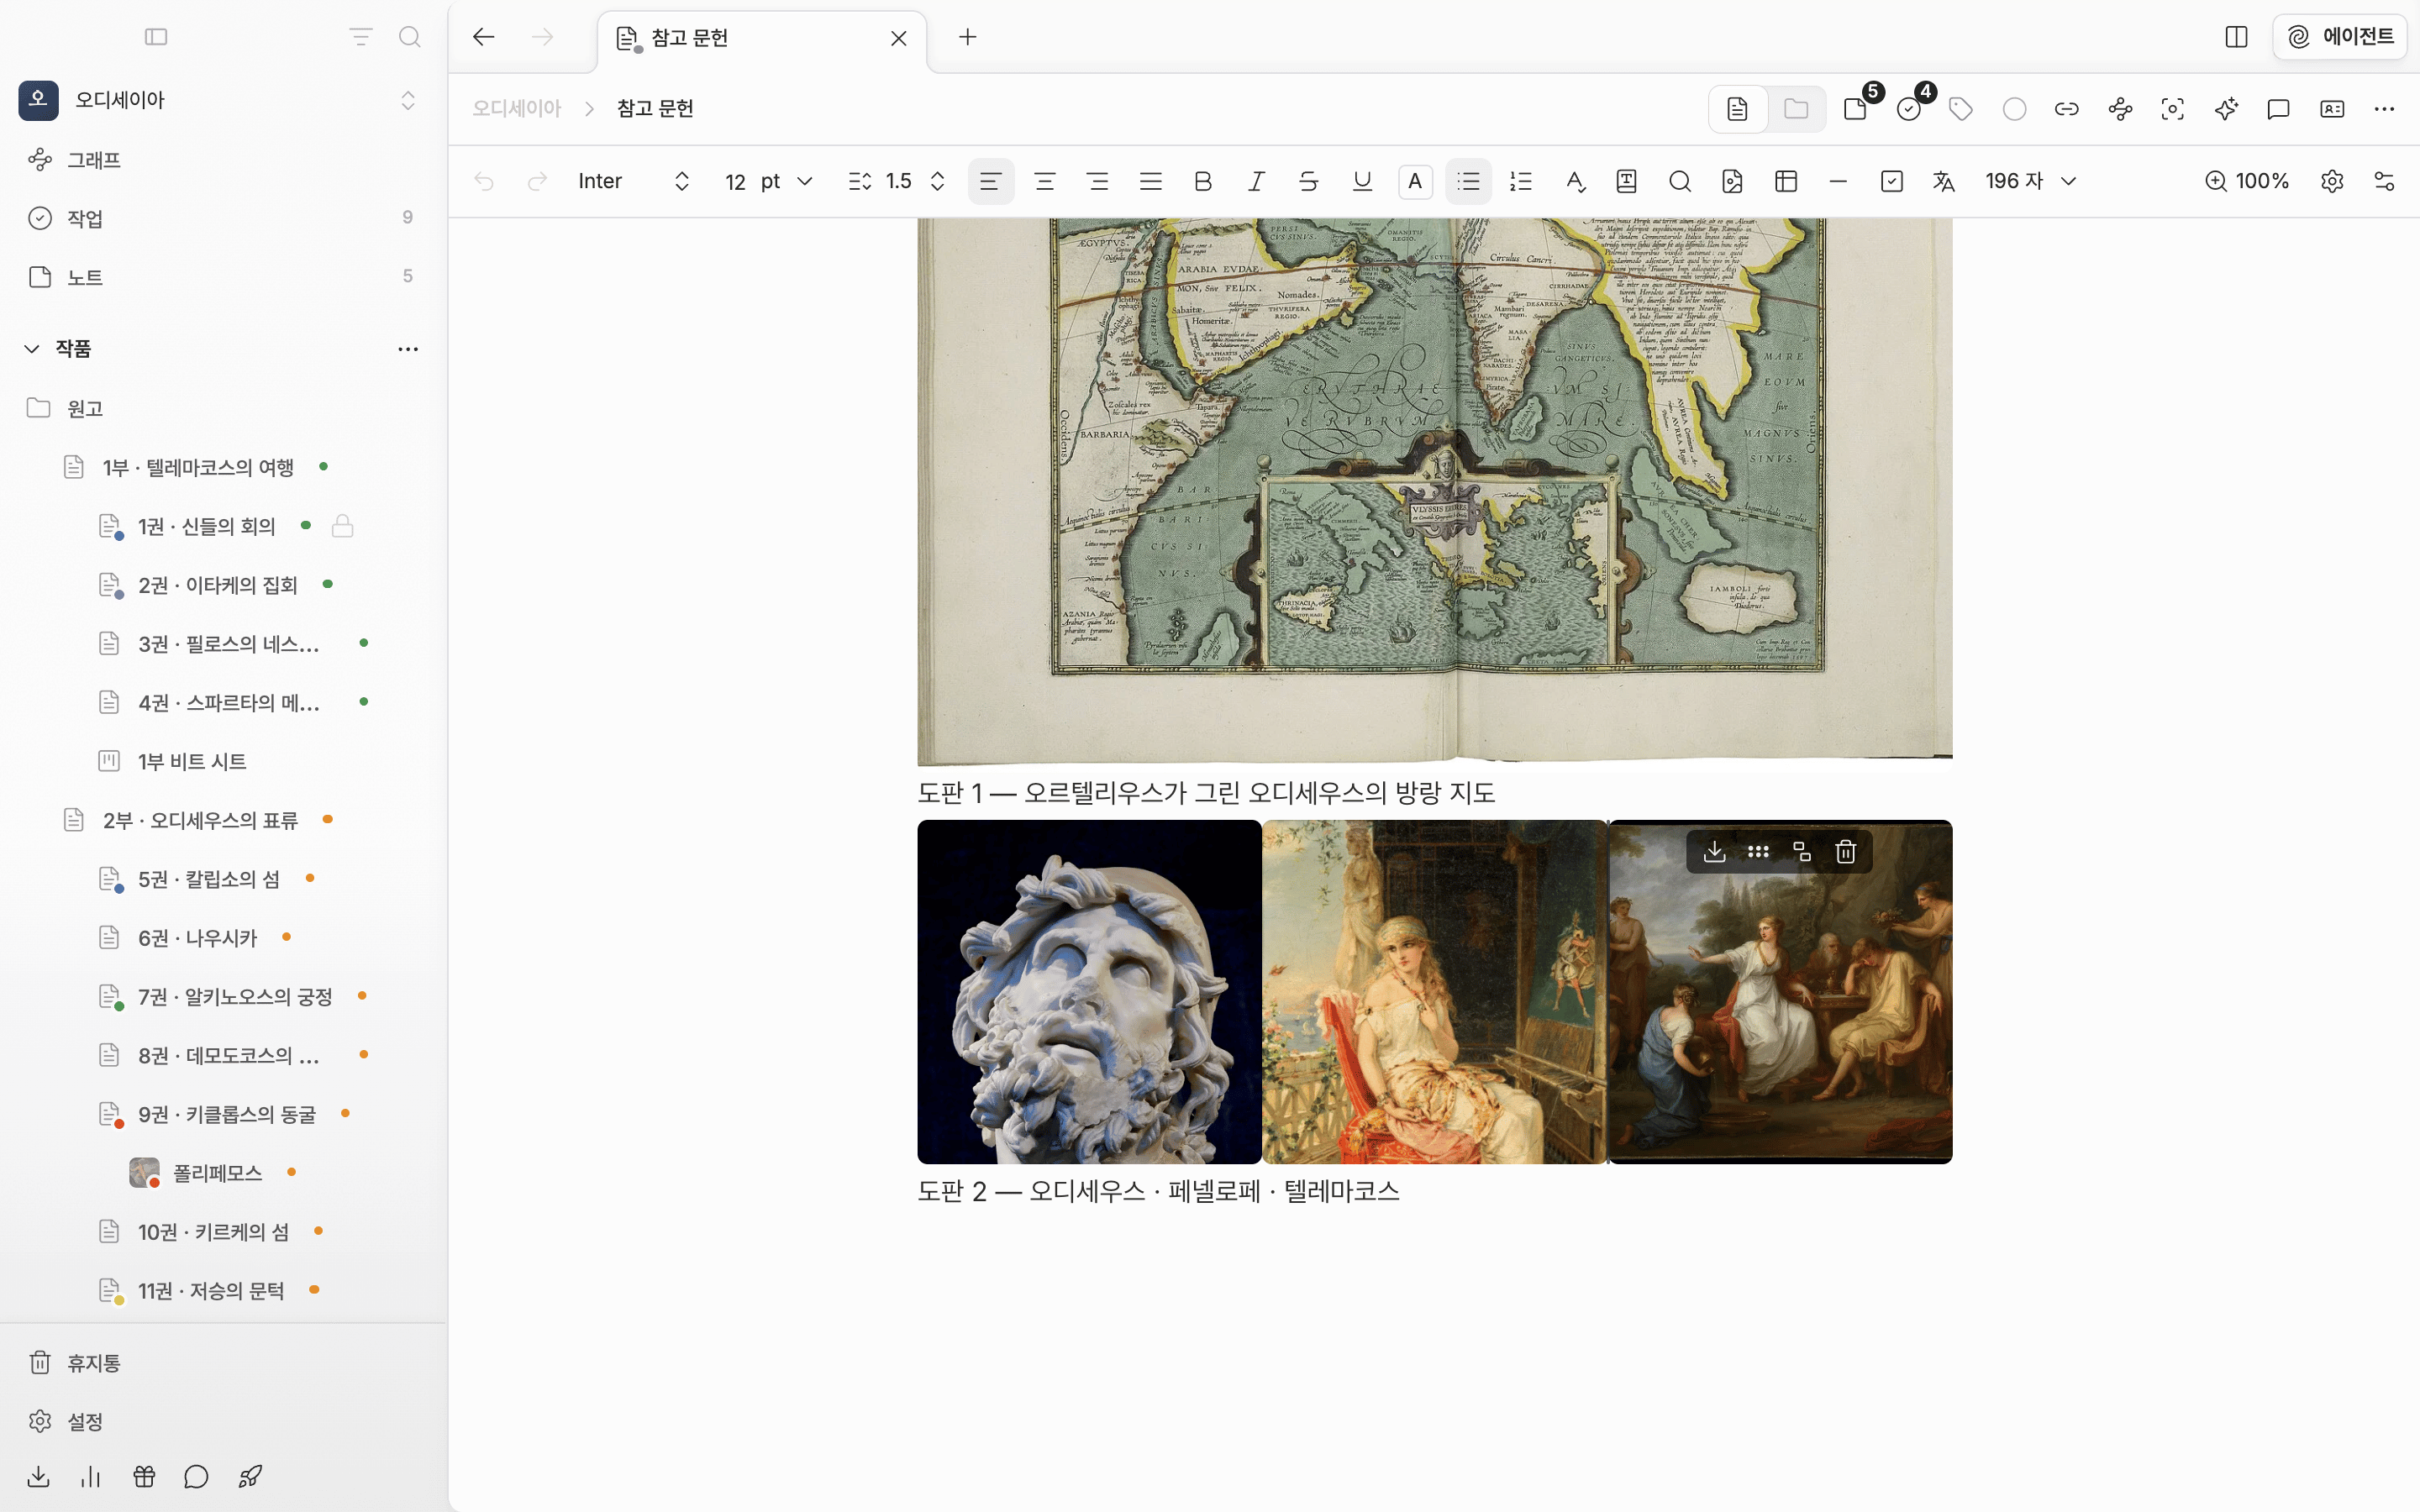The height and width of the screenshot is (1512, 2420).
Task: Open the search magnifier in sidebar
Action: tap(409, 37)
